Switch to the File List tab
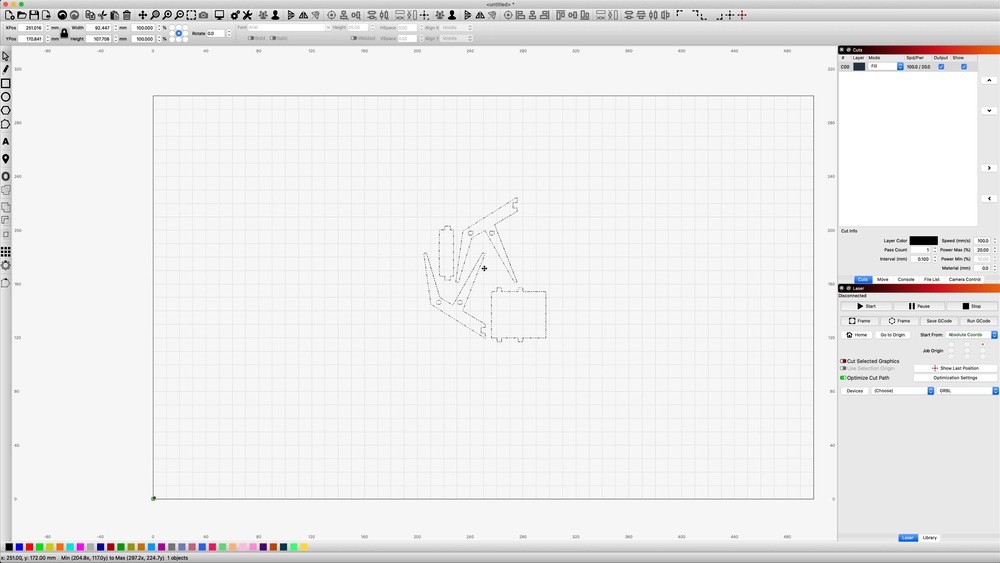 click(932, 279)
